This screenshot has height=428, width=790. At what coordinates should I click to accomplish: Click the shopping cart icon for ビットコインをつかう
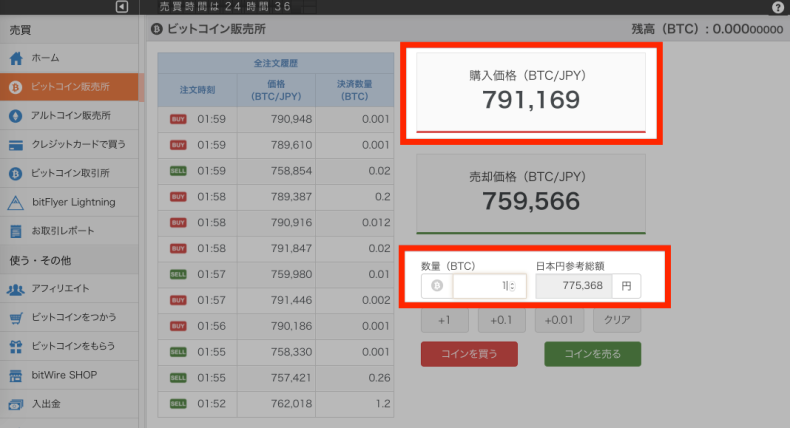point(16,318)
